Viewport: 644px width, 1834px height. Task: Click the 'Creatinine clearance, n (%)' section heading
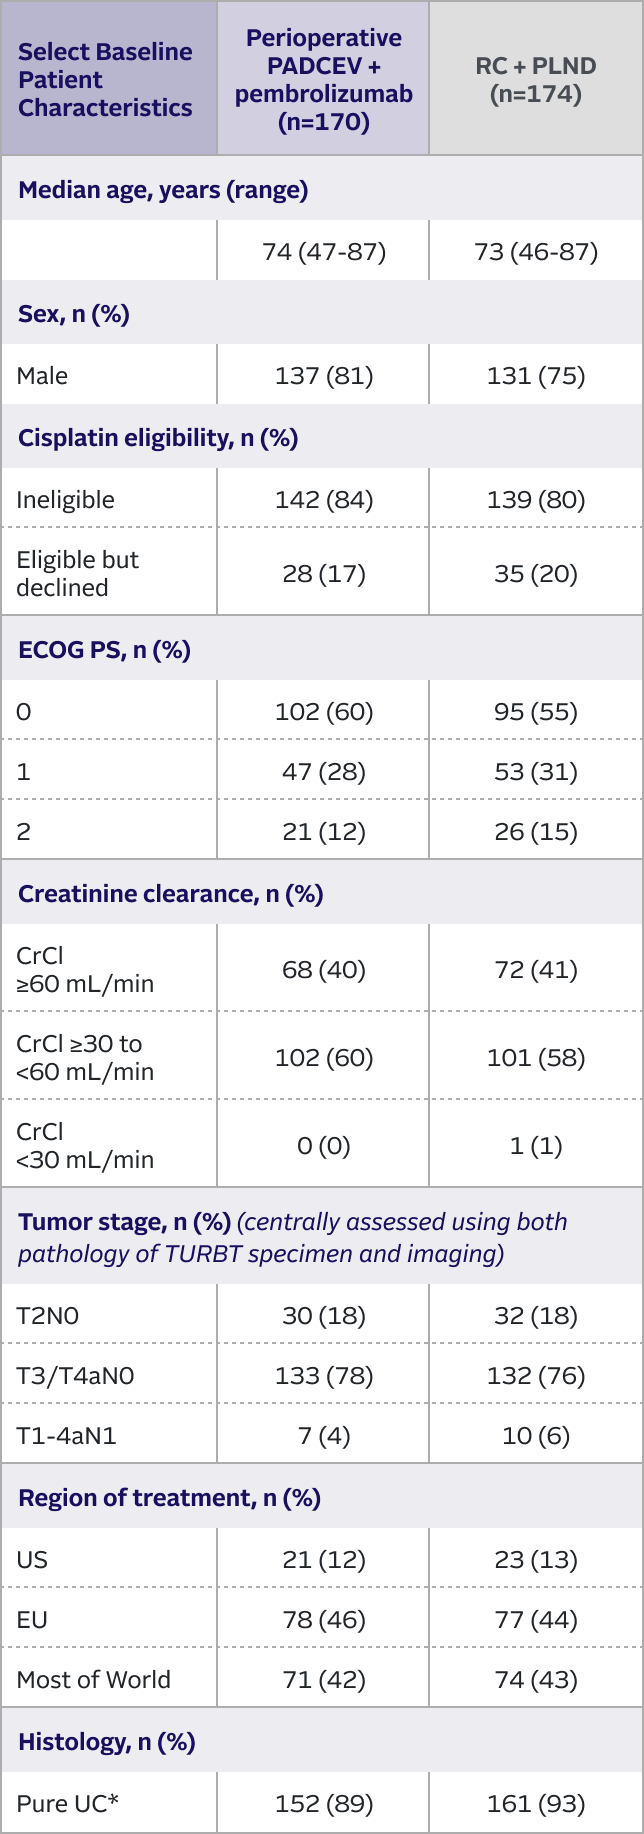[170, 894]
